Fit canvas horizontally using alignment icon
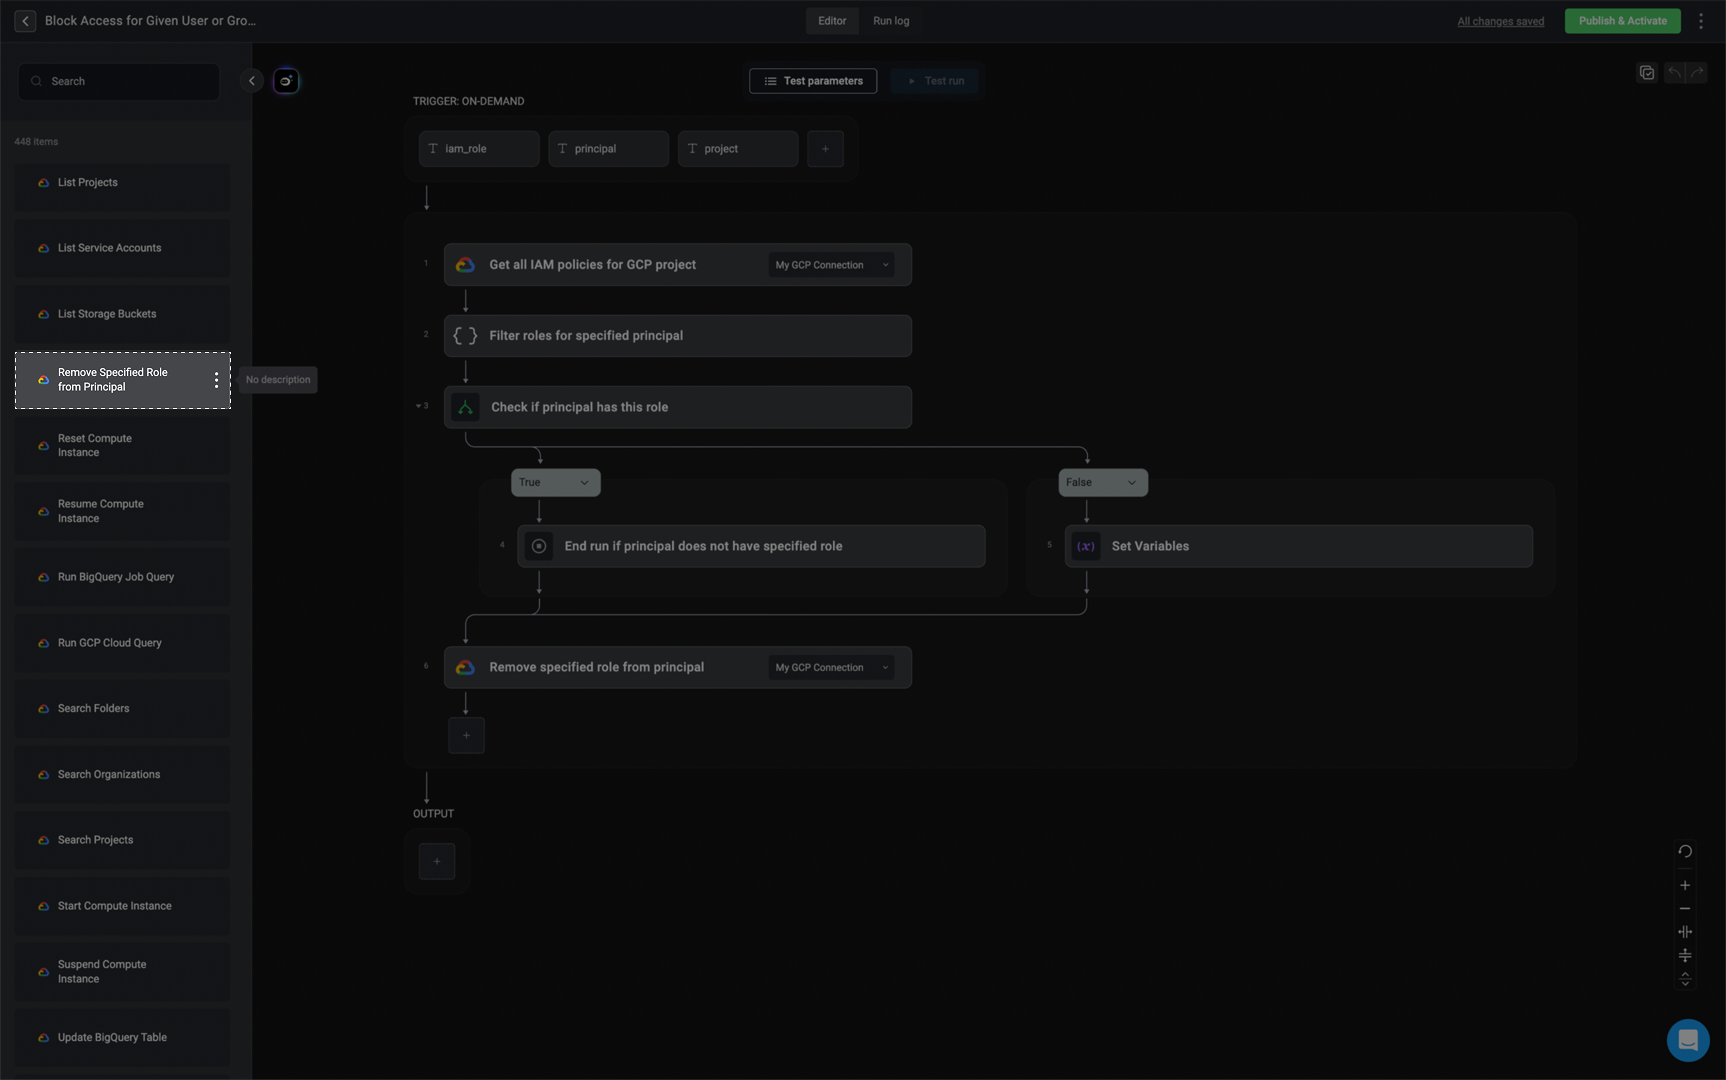This screenshot has width=1726, height=1080. pos(1685,932)
